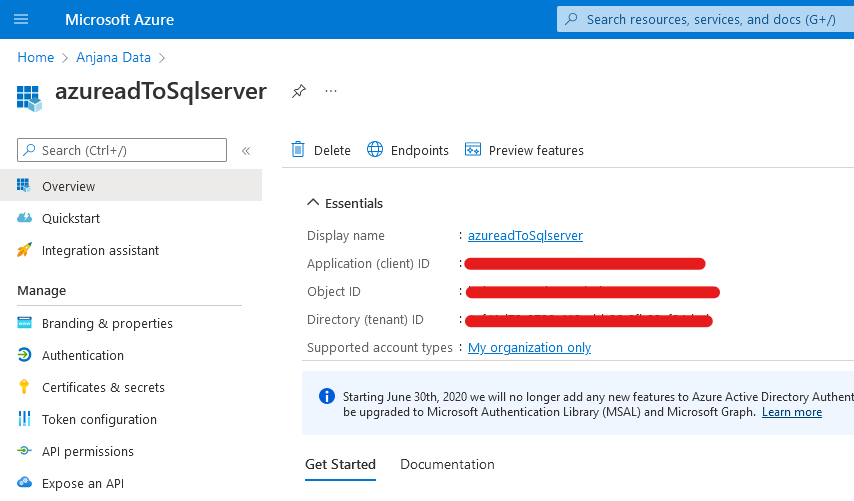This screenshot has width=854, height=501.
Task: Click the azureadToSqlserver display name link
Action: click(x=525, y=235)
